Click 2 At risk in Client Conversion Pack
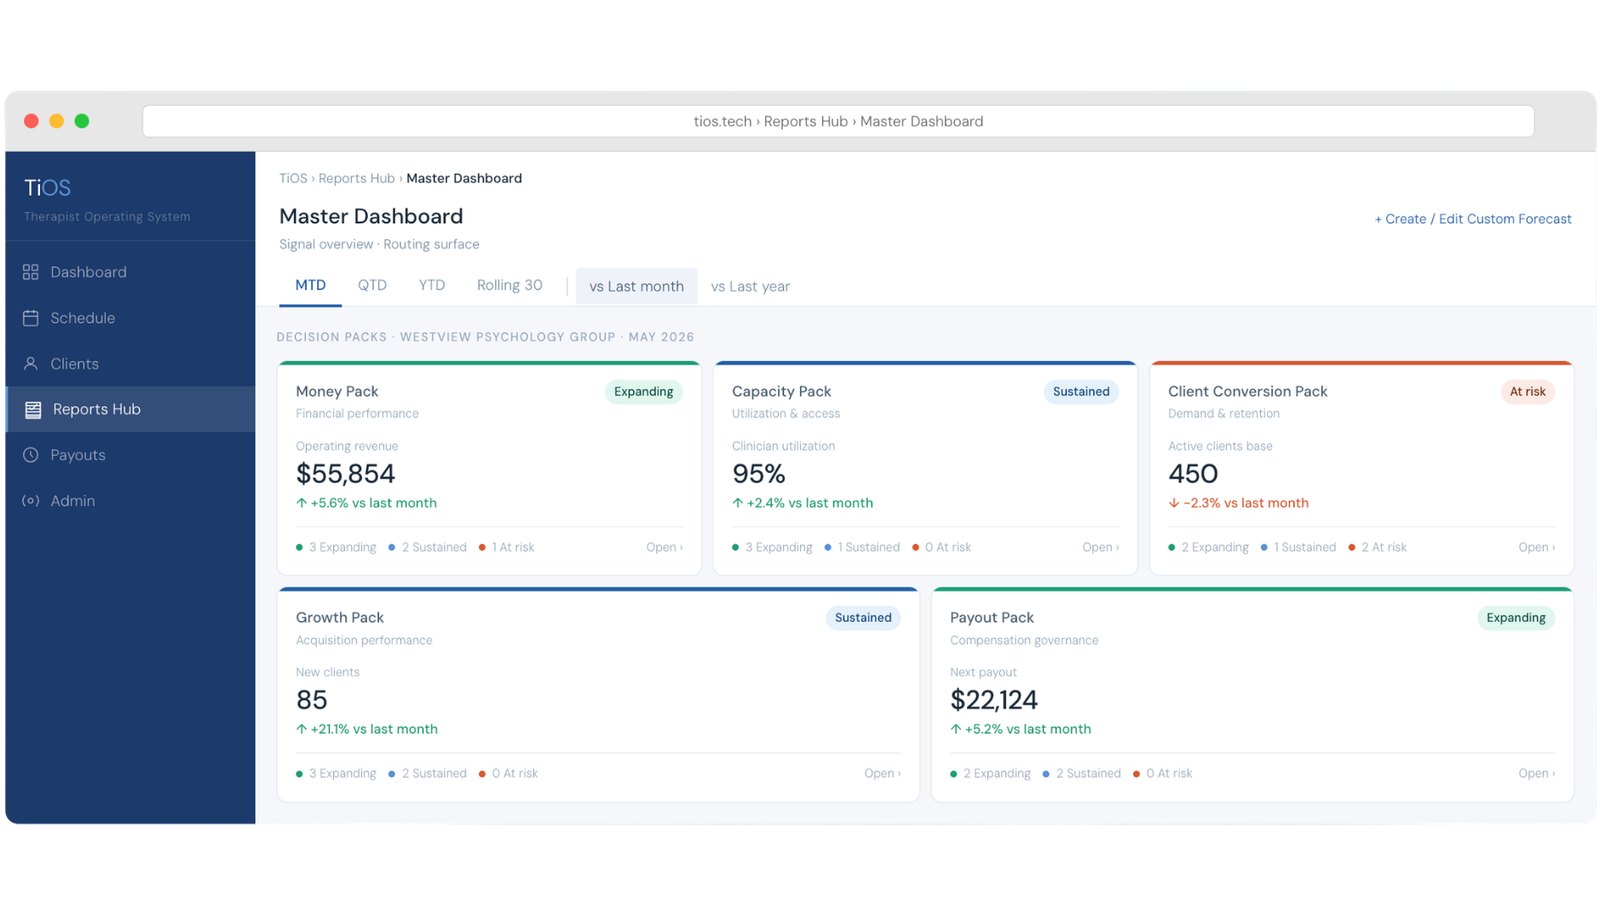This screenshot has height=920, width=1600. (1377, 547)
